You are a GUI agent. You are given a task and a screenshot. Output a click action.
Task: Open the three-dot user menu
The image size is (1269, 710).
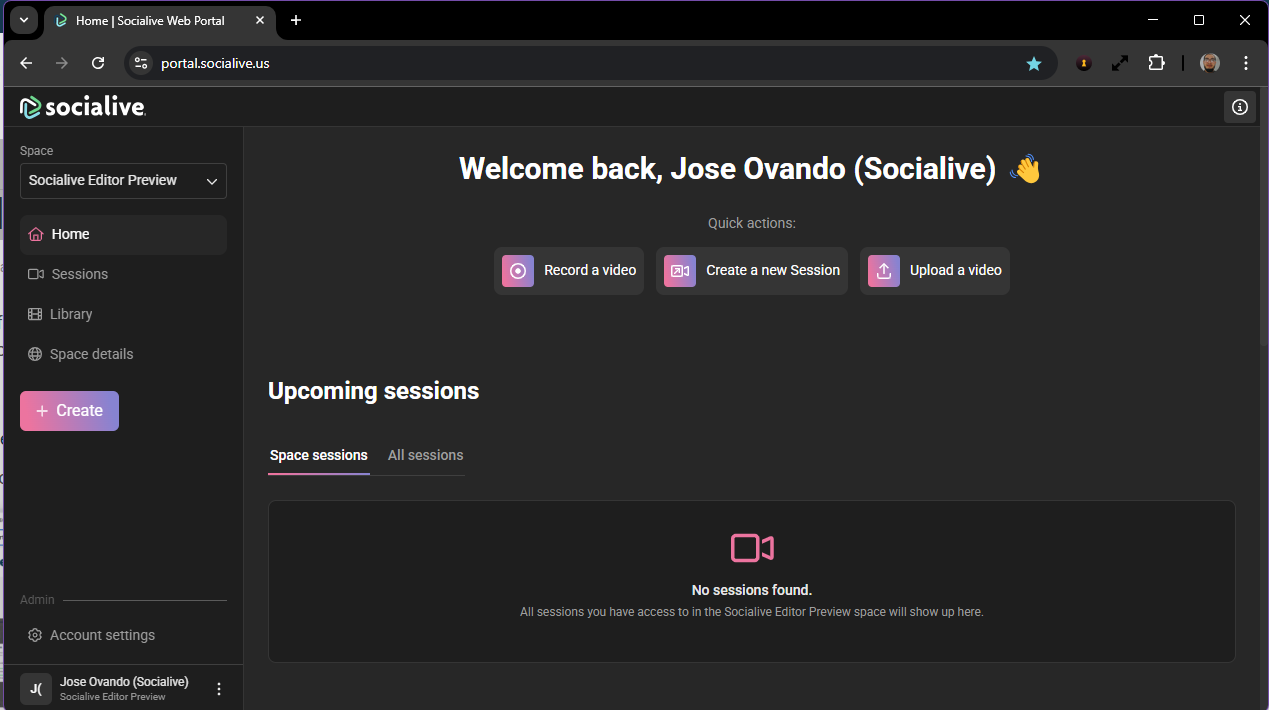219,689
